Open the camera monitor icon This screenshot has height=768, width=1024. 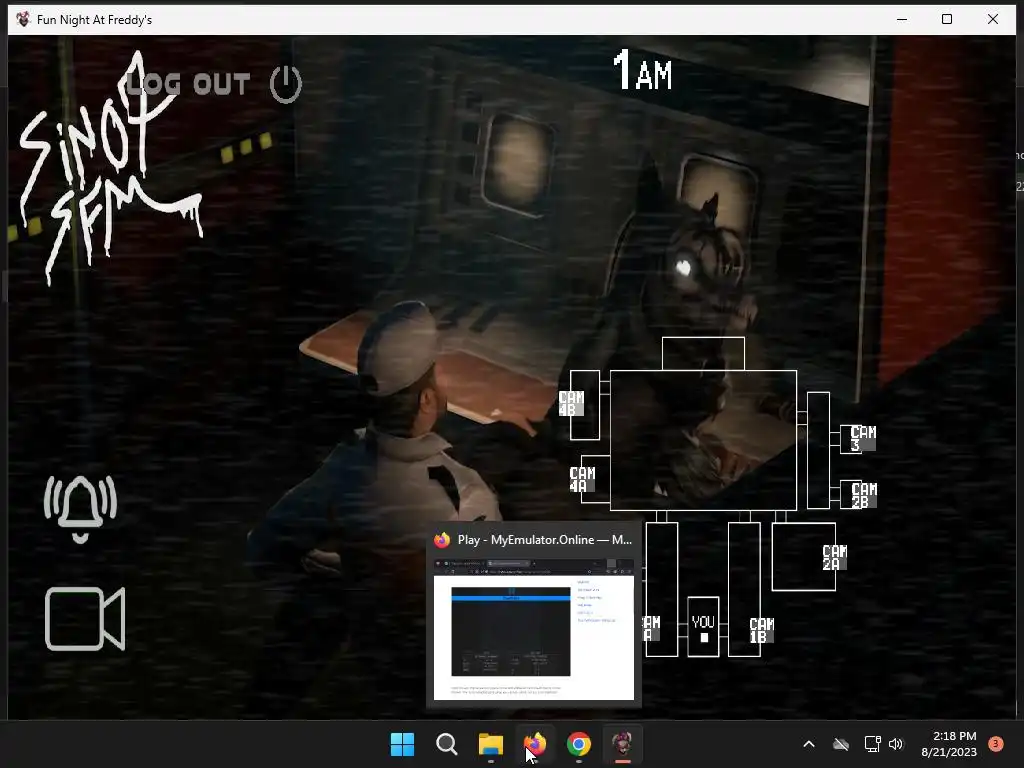[85, 619]
